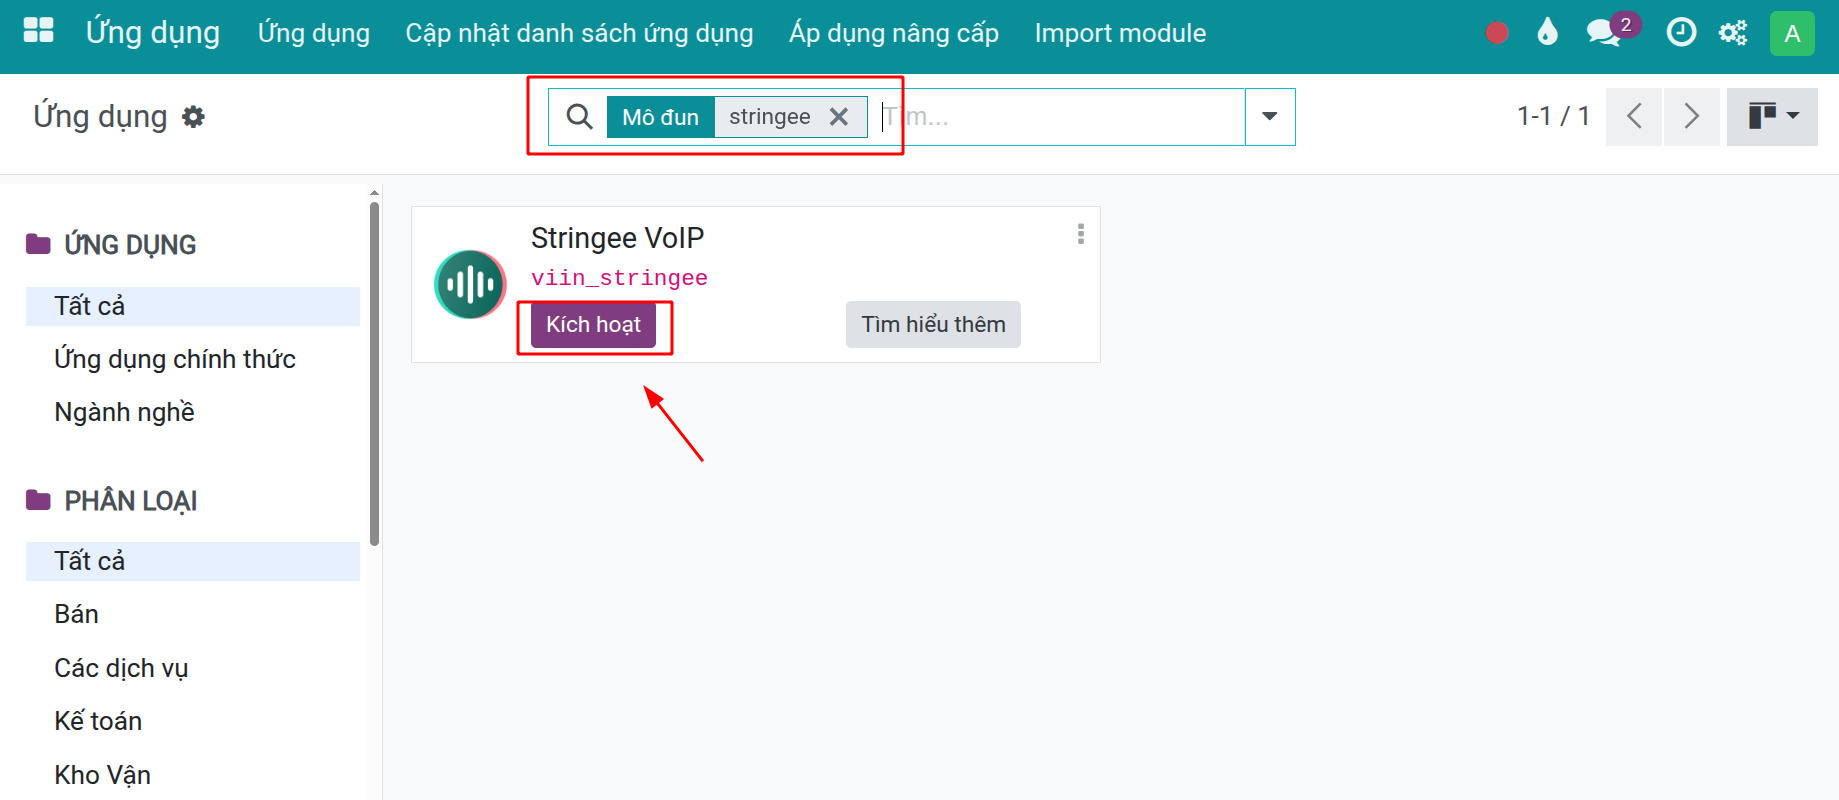Go to next page of results

point(1691,116)
